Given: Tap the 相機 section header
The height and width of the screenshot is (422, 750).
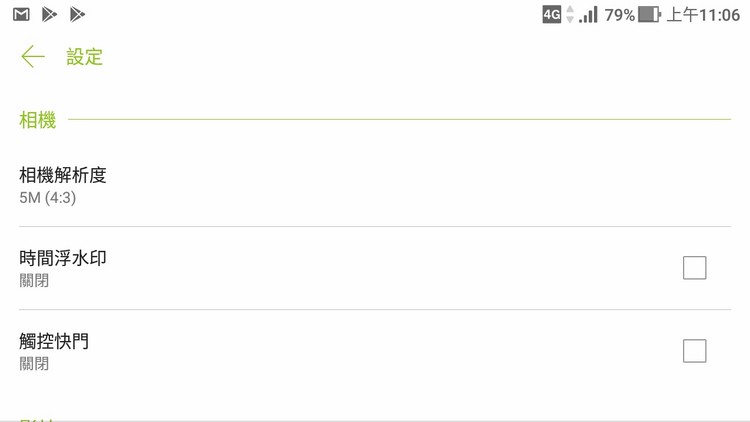Looking at the screenshot, I should tap(38, 120).
